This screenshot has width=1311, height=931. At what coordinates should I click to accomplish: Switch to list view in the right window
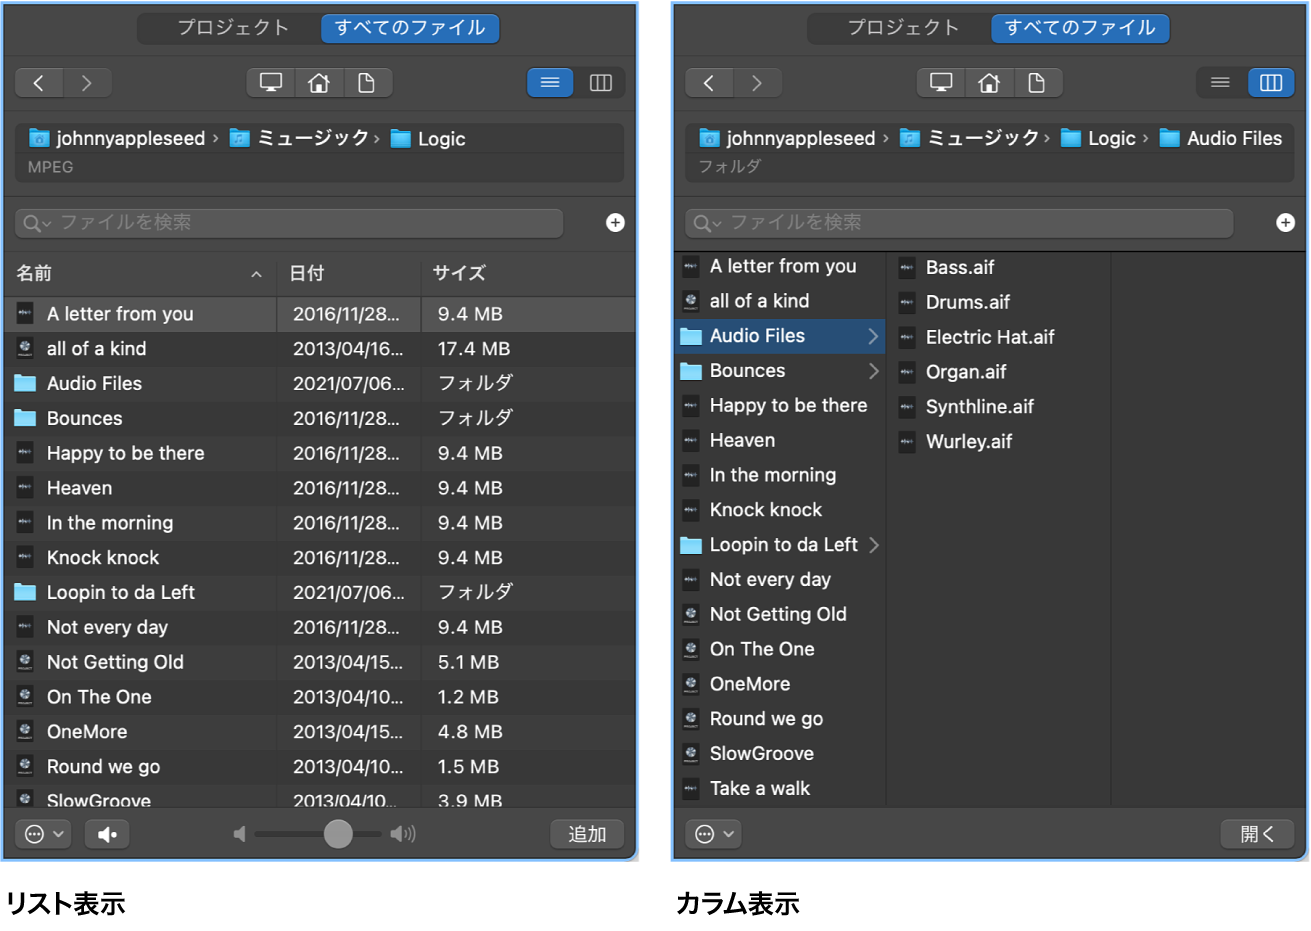coord(1219,82)
